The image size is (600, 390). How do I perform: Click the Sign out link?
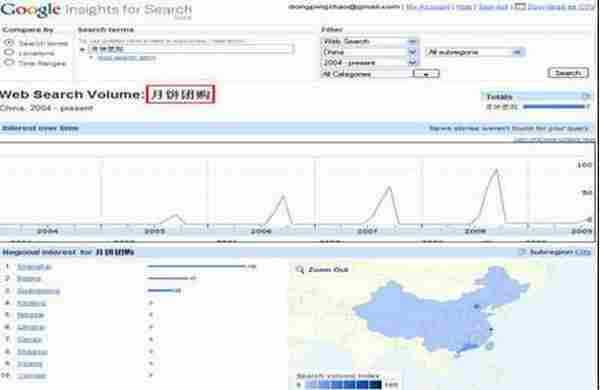(x=493, y=7)
